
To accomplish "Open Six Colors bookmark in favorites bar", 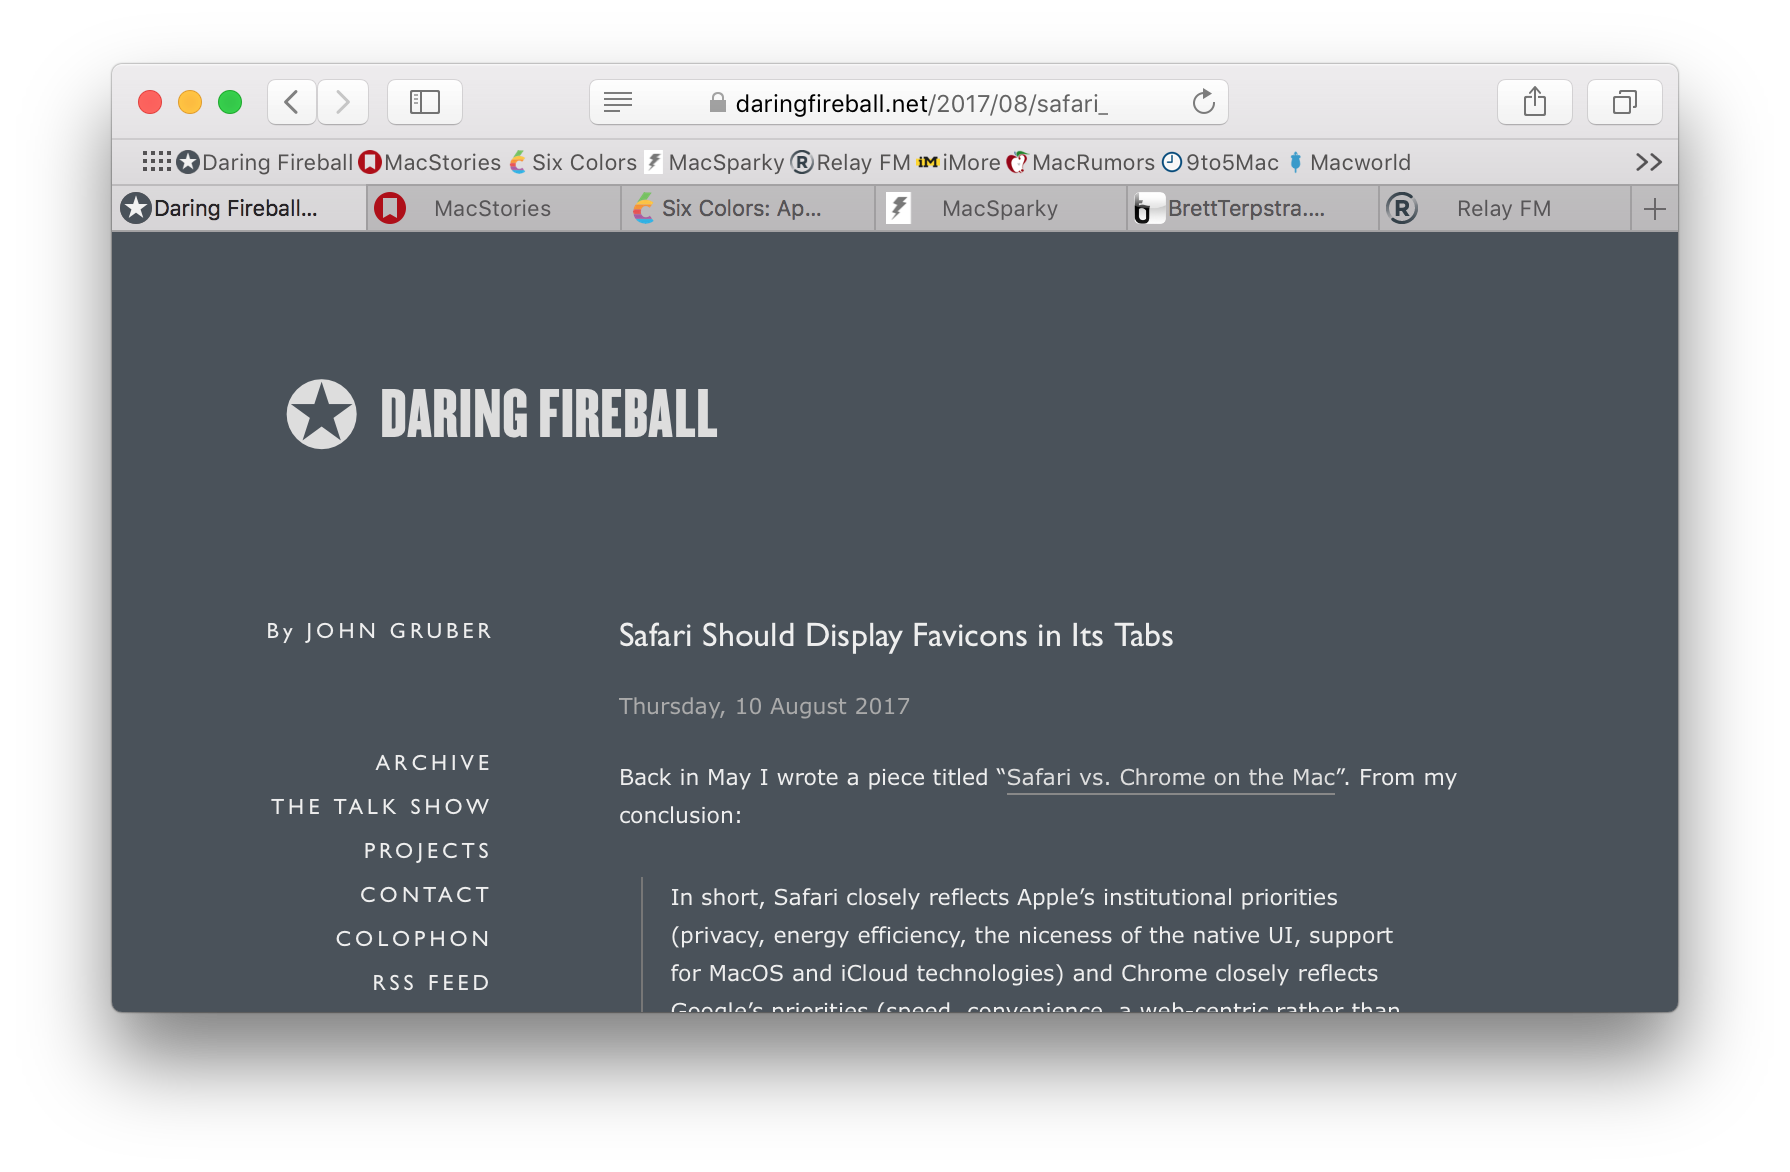I will coord(573,162).
